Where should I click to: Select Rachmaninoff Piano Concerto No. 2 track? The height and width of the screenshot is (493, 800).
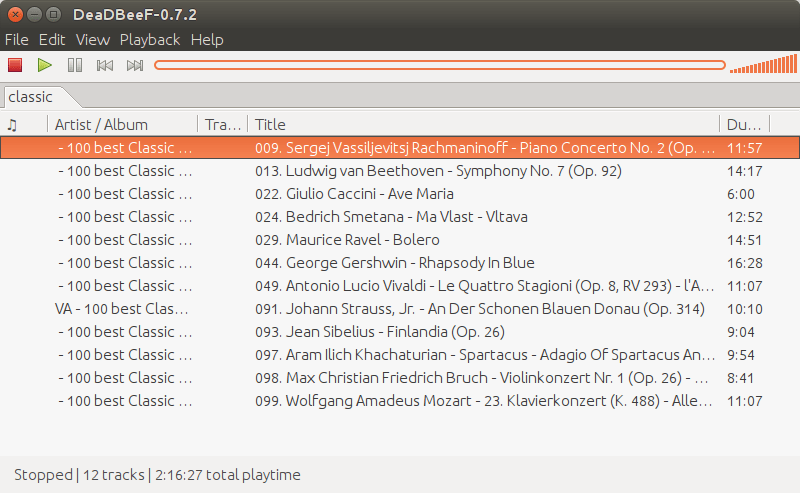[400, 148]
